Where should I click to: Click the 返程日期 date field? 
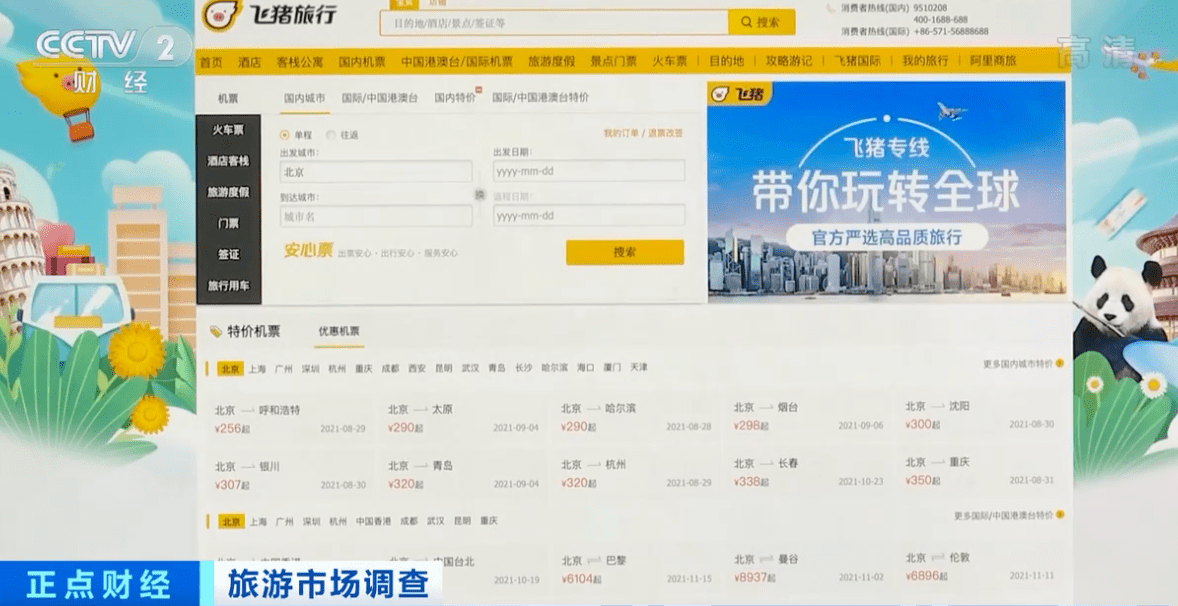coord(589,216)
